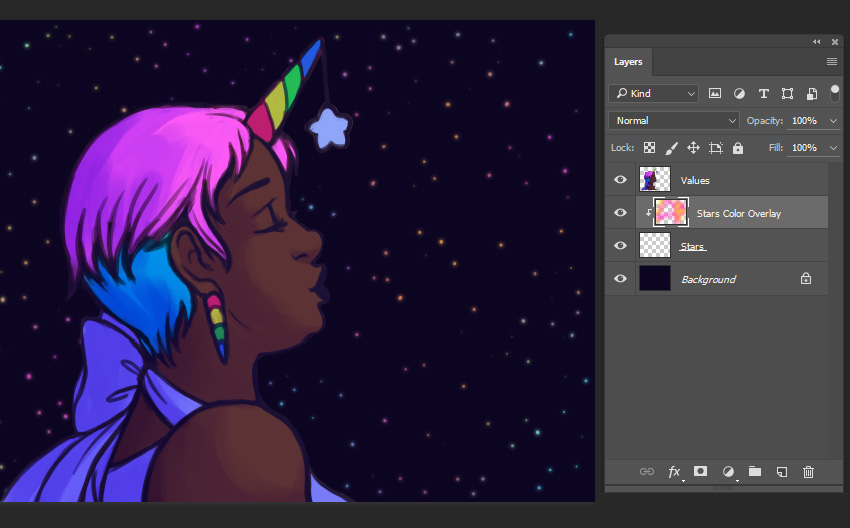Select the Stars Color Overlay thumbnail
Viewport: 850px width, 528px height.
pos(671,213)
